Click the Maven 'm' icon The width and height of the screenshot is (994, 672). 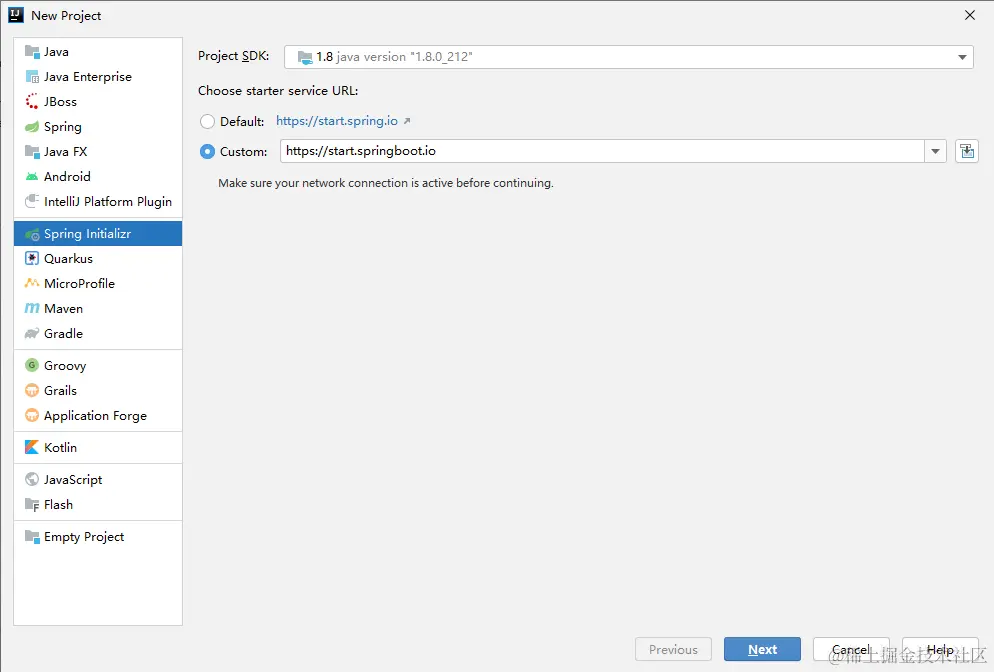pyautogui.click(x=32, y=309)
